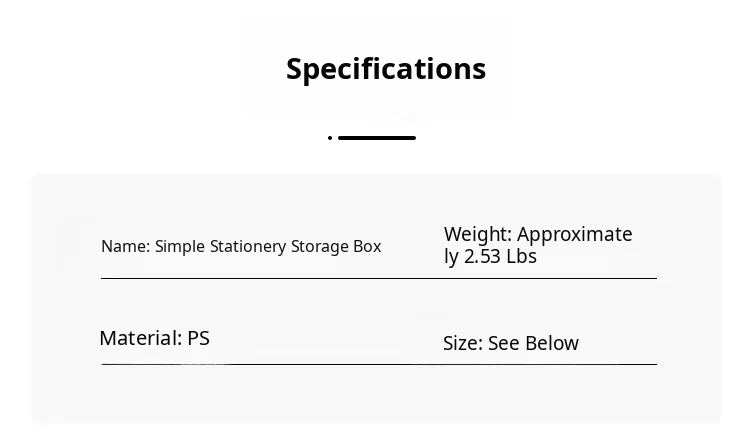
Task: Select the "Size:" label
Action: click(x=462, y=344)
